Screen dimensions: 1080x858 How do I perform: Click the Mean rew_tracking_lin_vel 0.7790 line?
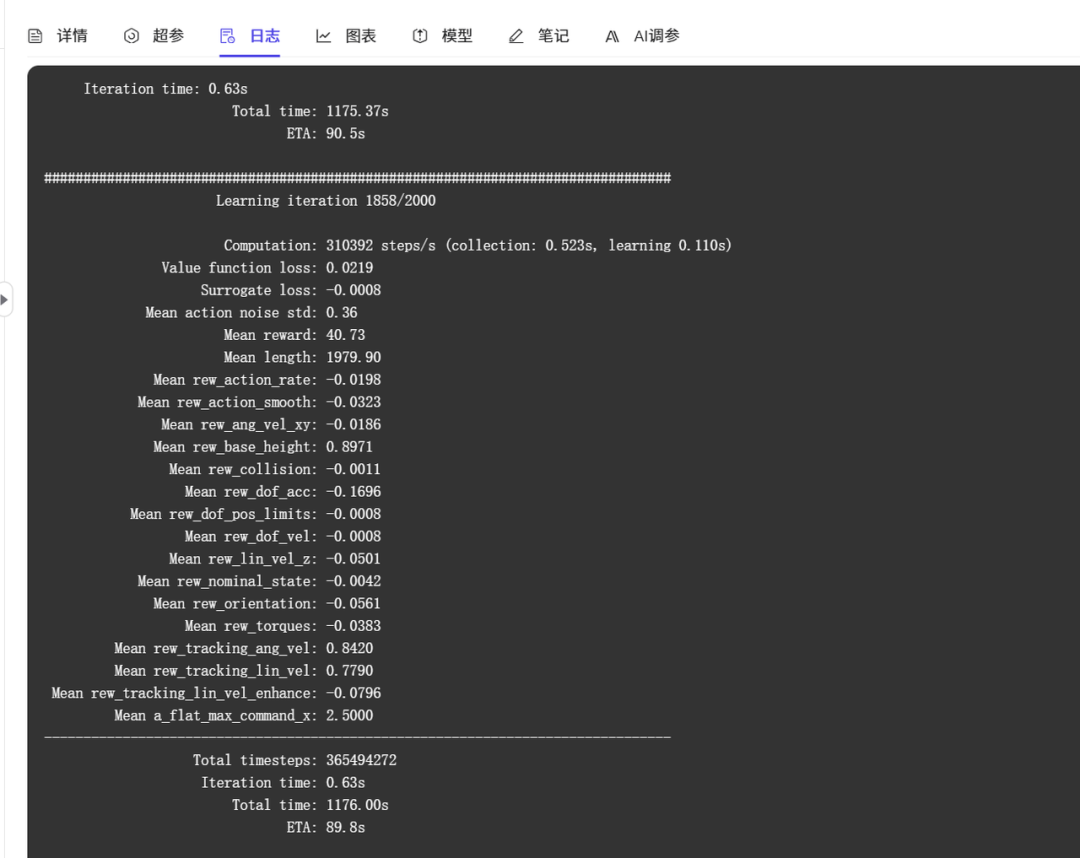pyautogui.click(x=244, y=671)
